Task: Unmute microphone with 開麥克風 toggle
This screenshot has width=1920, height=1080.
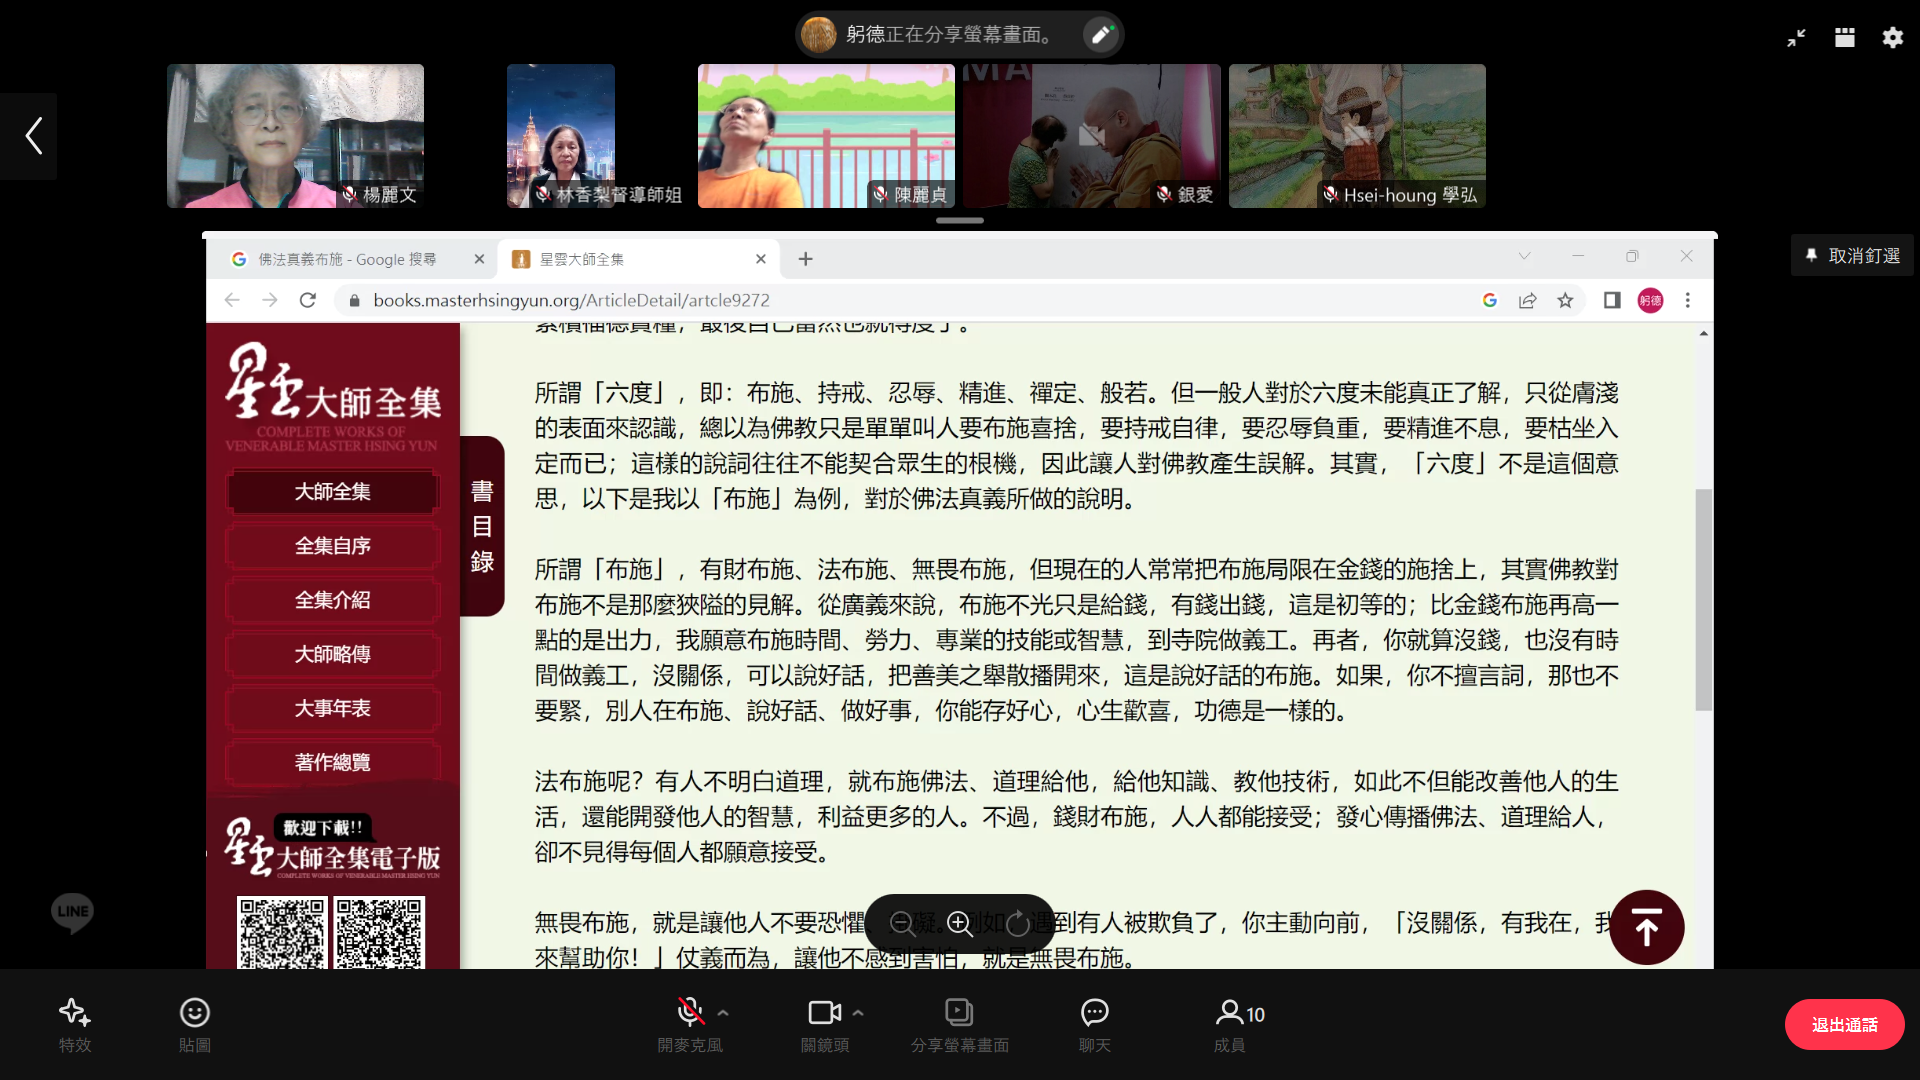Action: 689,1013
